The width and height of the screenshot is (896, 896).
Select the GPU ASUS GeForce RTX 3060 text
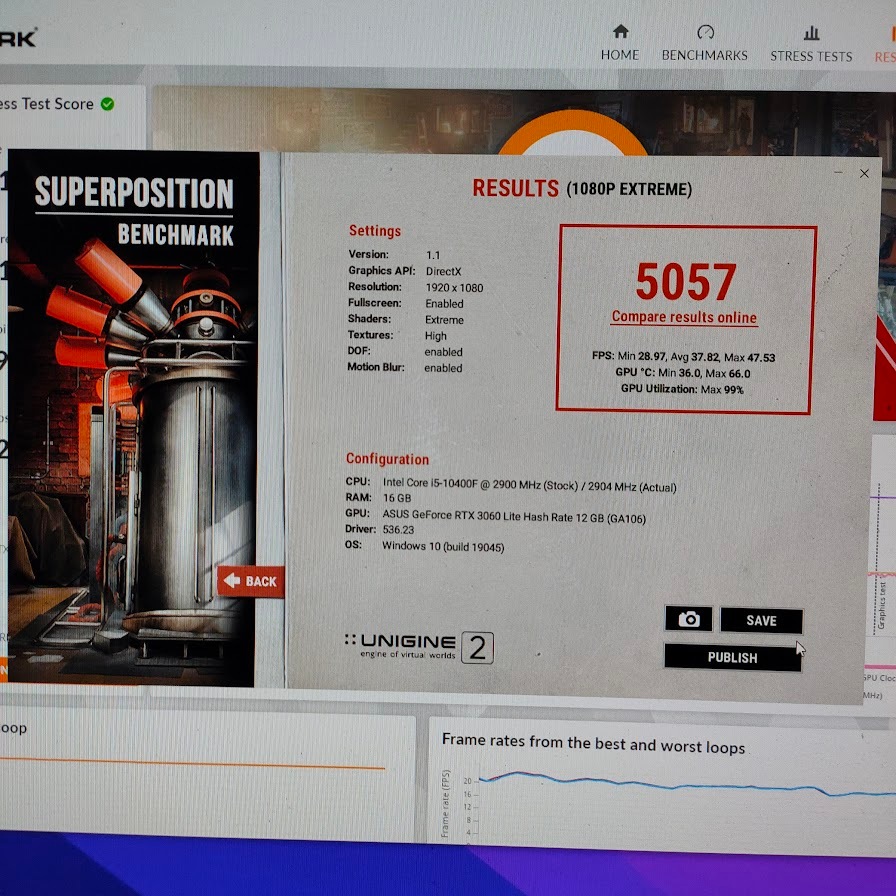pyautogui.click(x=514, y=517)
